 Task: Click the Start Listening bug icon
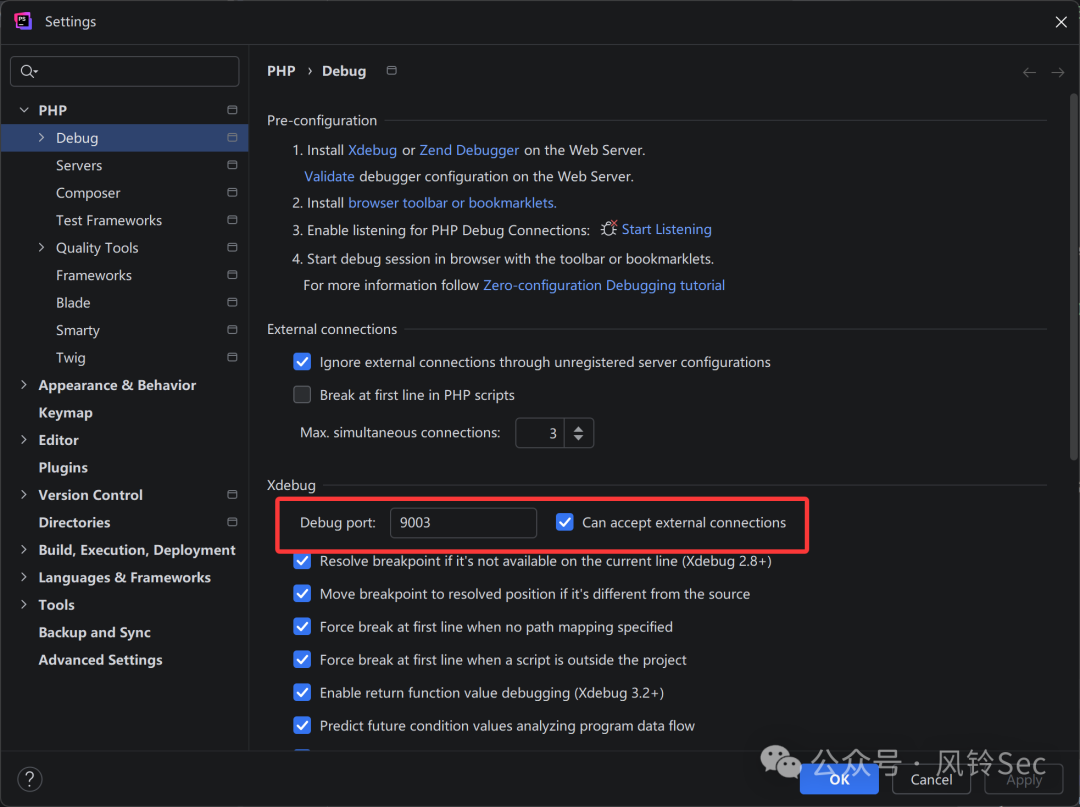[x=608, y=229]
